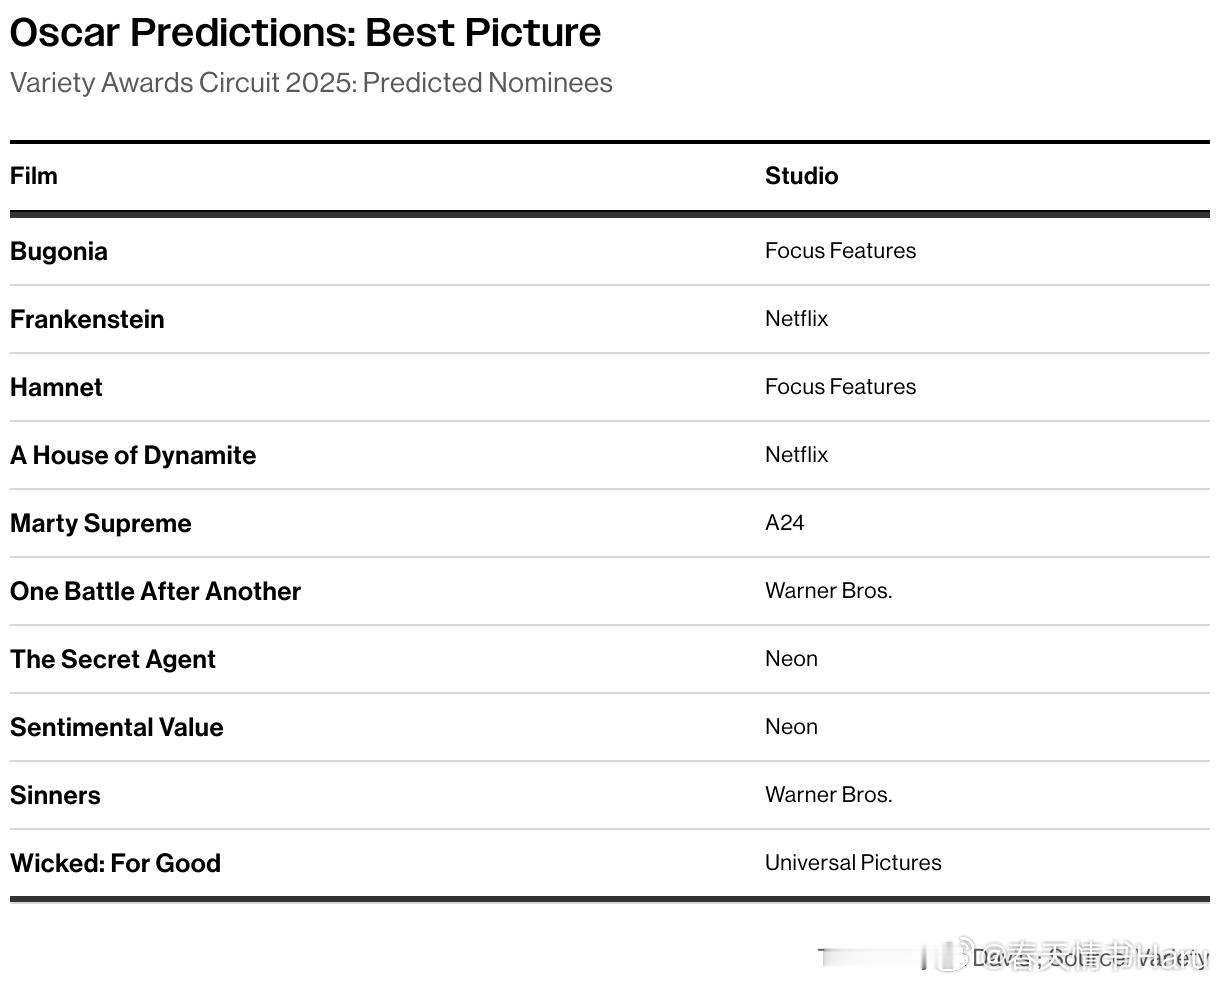The width and height of the screenshot is (1220, 984).
Task: Click the Marty Supreme title
Action: click(x=101, y=523)
